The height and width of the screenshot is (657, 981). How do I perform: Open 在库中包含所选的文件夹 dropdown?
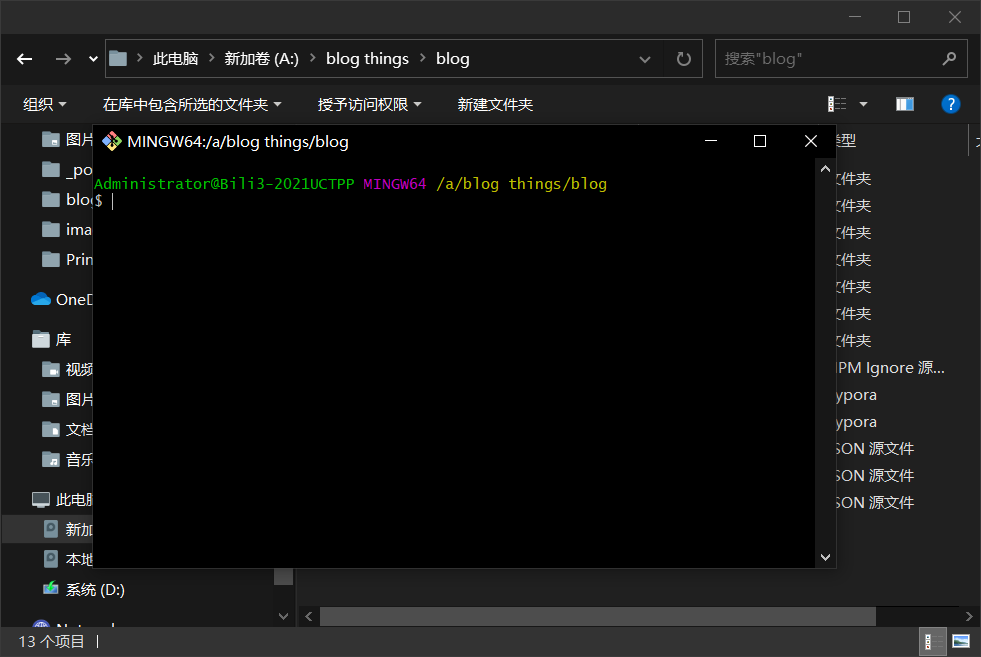pos(192,104)
